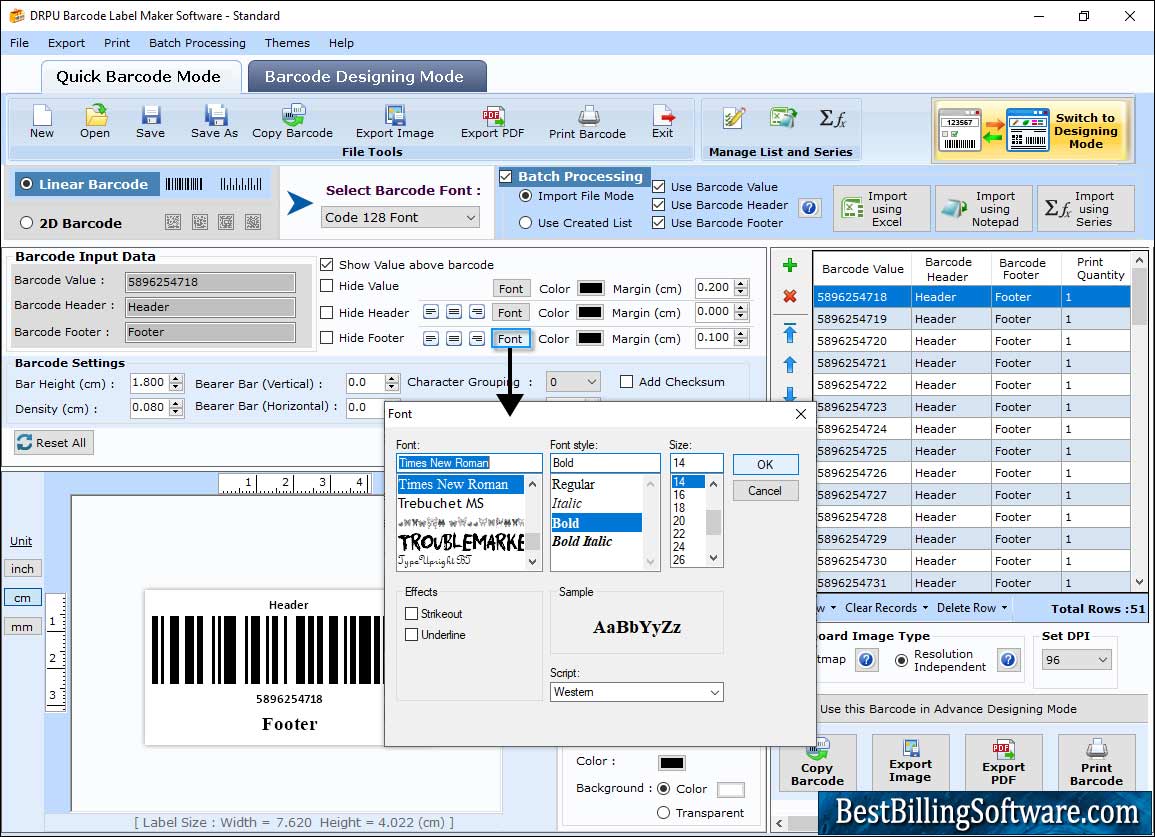Viewport: 1155px width, 837px height.
Task: Click the Save icon
Action: point(150,122)
